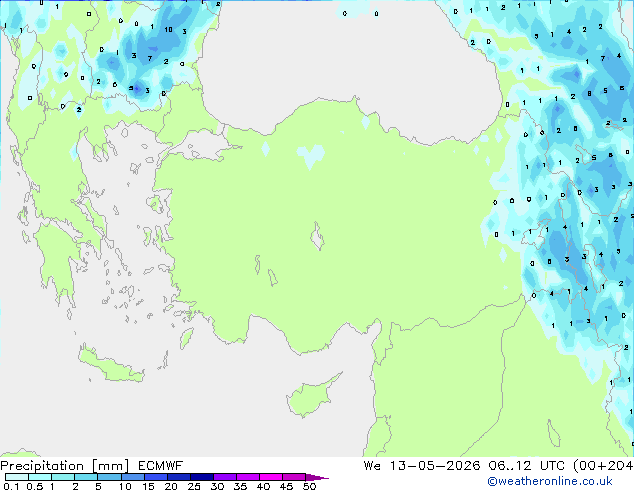This screenshot has height=490, width=634.
Task: Select the 2–5 mm legend color box
Action: tap(86, 477)
